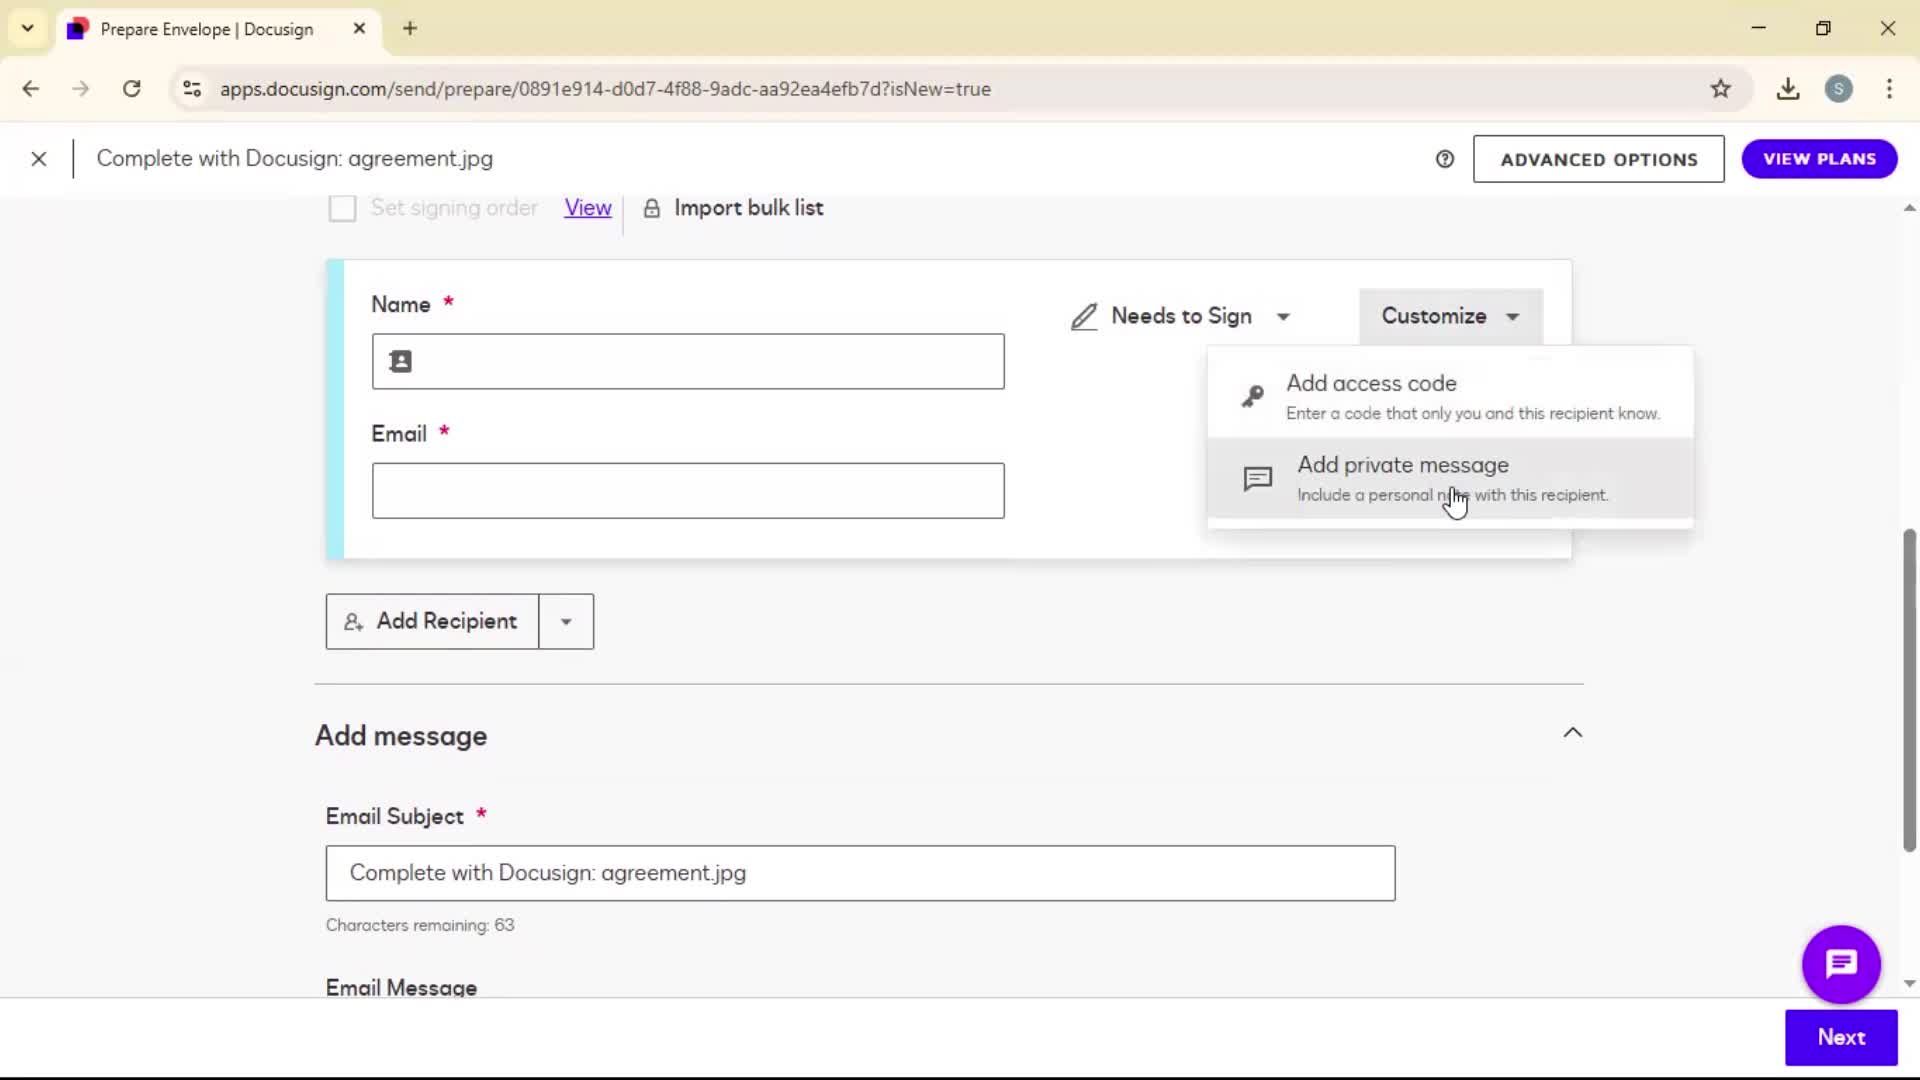Screen dimensions: 1920x1080
Task: Click the page vertical scrollbar thumb
Action: coord(1909,690)
